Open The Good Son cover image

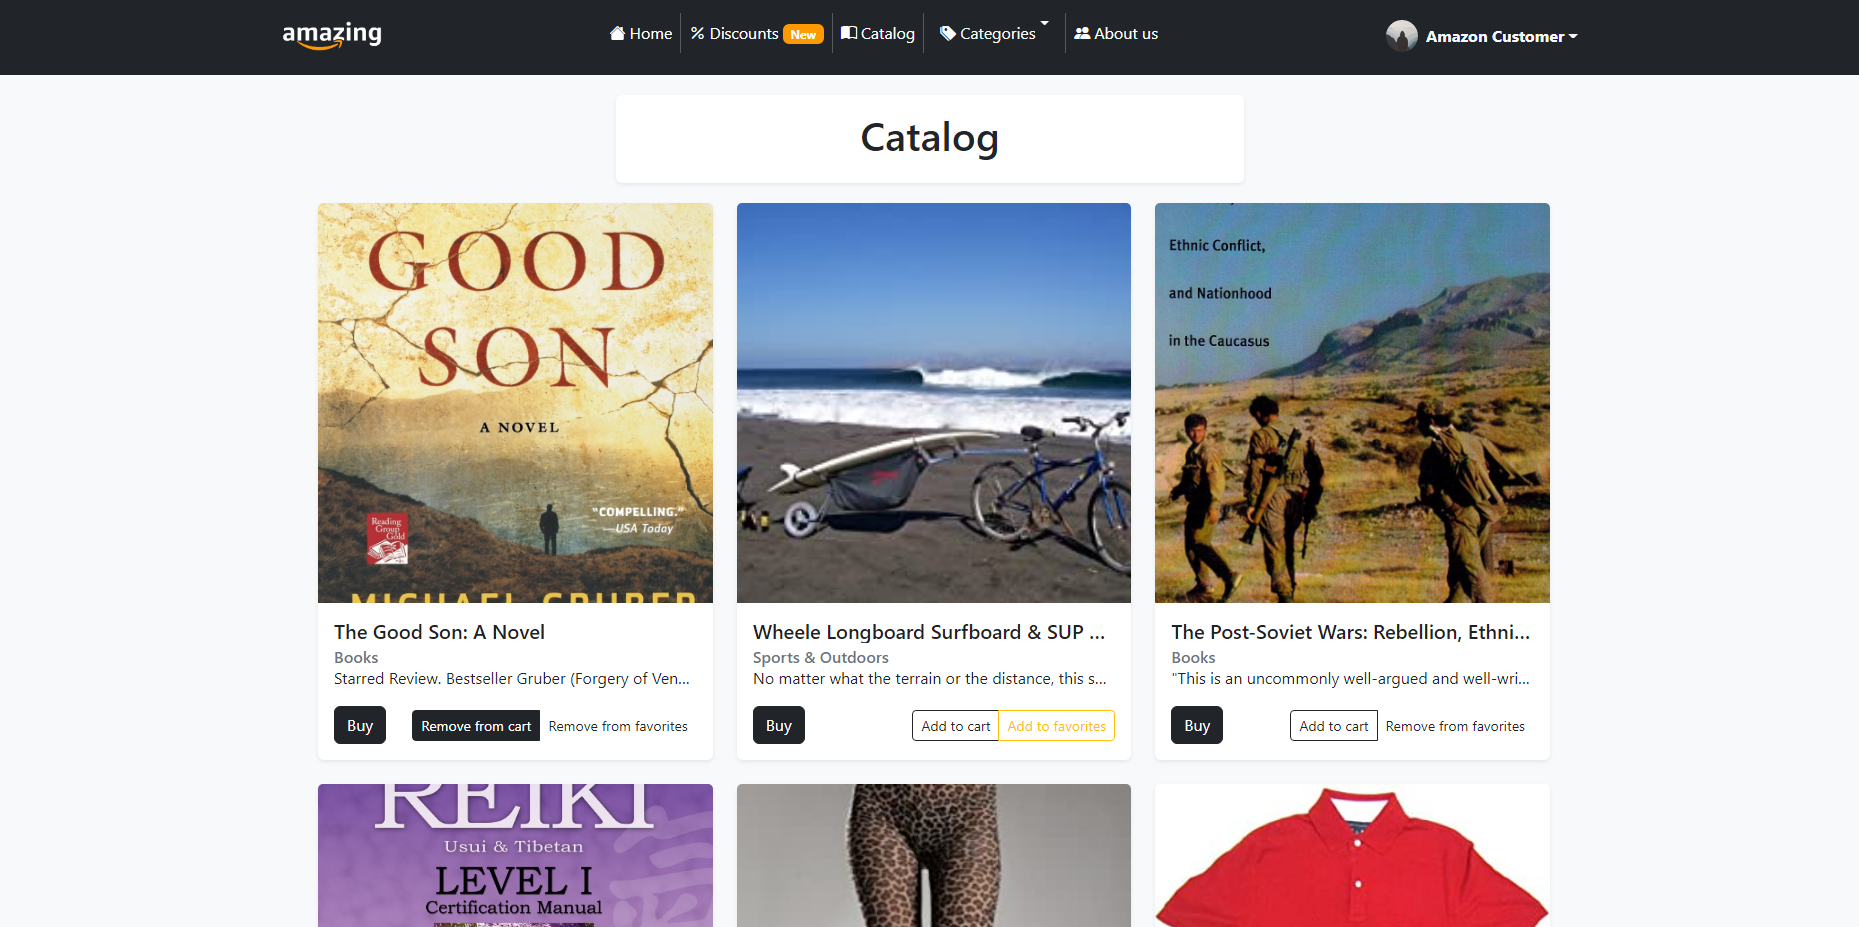pos(515,403)
